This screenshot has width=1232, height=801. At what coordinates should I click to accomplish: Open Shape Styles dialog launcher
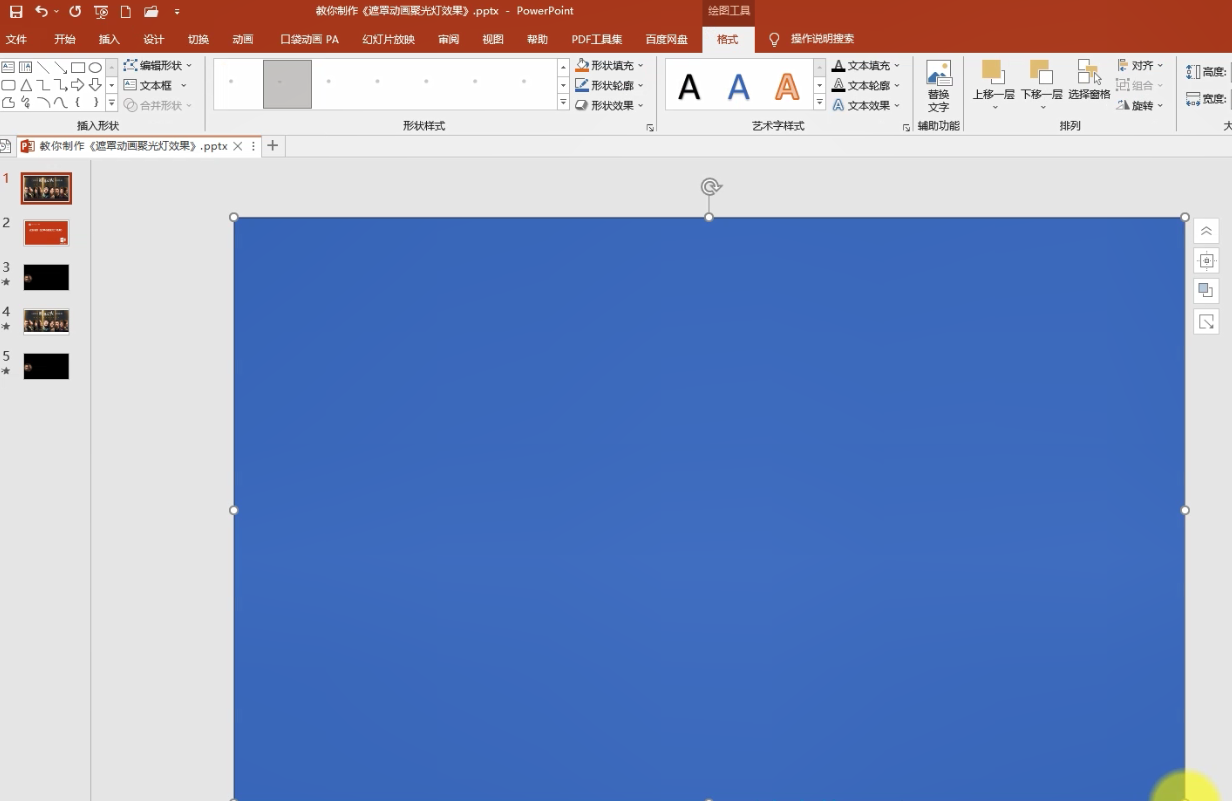[x=650, y=127]
